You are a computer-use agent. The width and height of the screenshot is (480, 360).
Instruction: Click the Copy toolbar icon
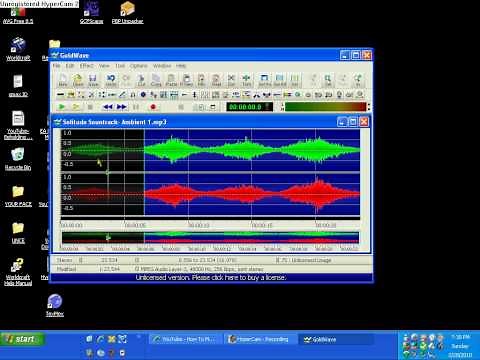click(156, 80)
